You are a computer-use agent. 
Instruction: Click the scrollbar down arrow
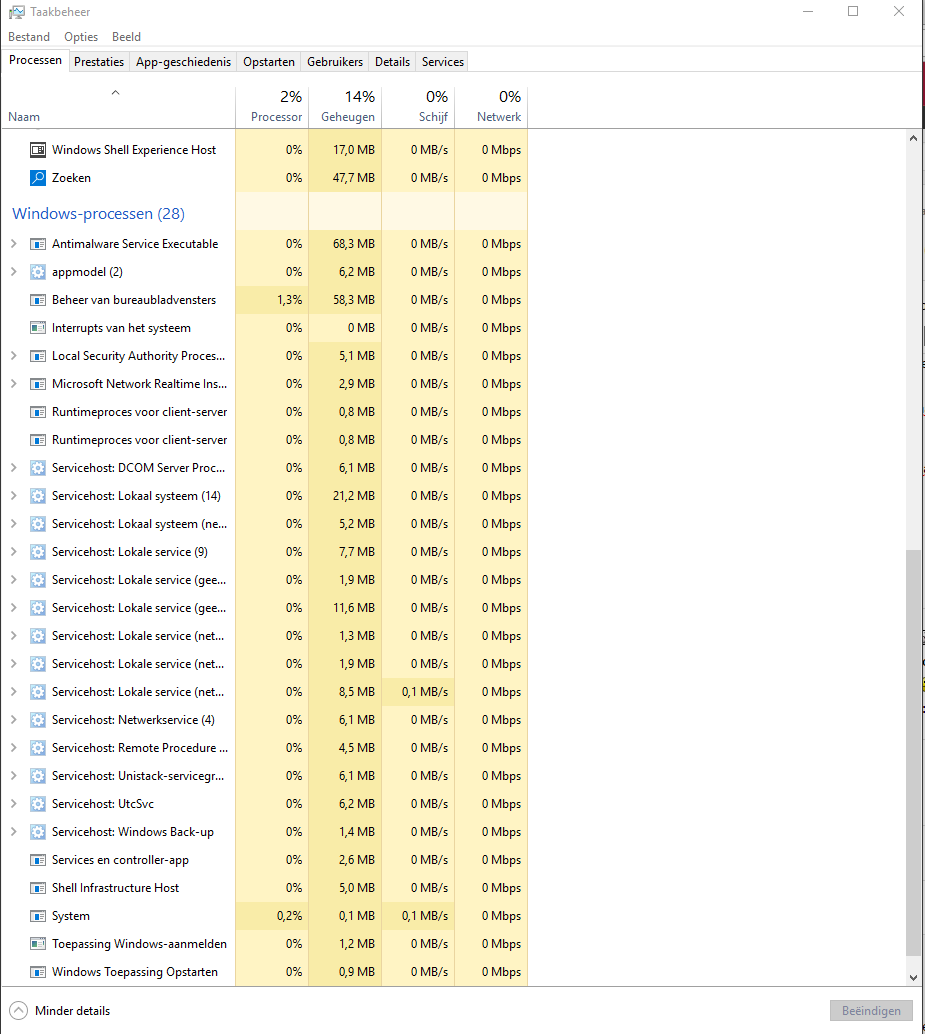(x=913, y=978)
